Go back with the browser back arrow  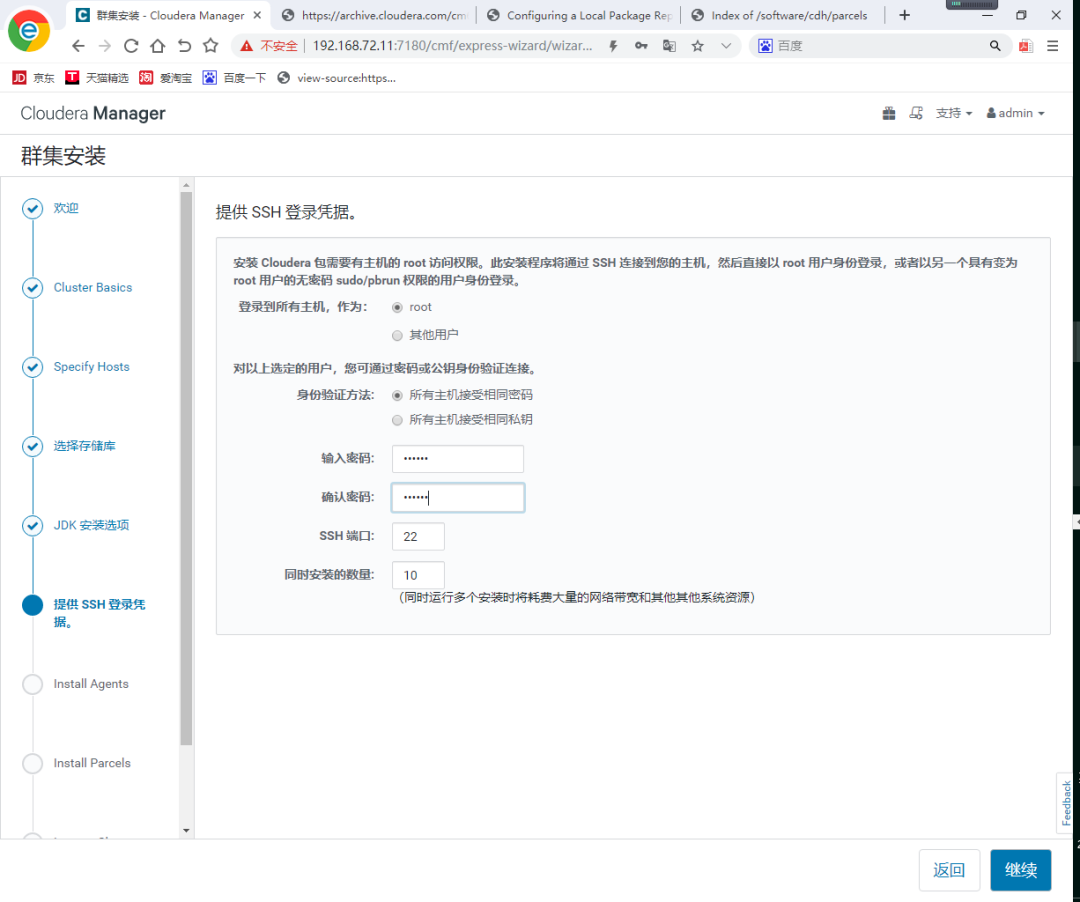78,46
